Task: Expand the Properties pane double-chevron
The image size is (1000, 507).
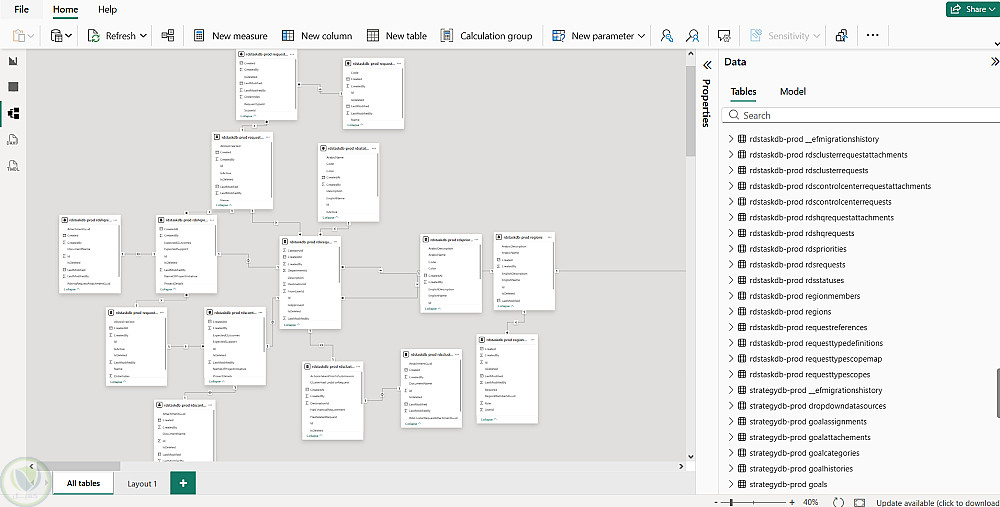Action: [x=707, y=65]
